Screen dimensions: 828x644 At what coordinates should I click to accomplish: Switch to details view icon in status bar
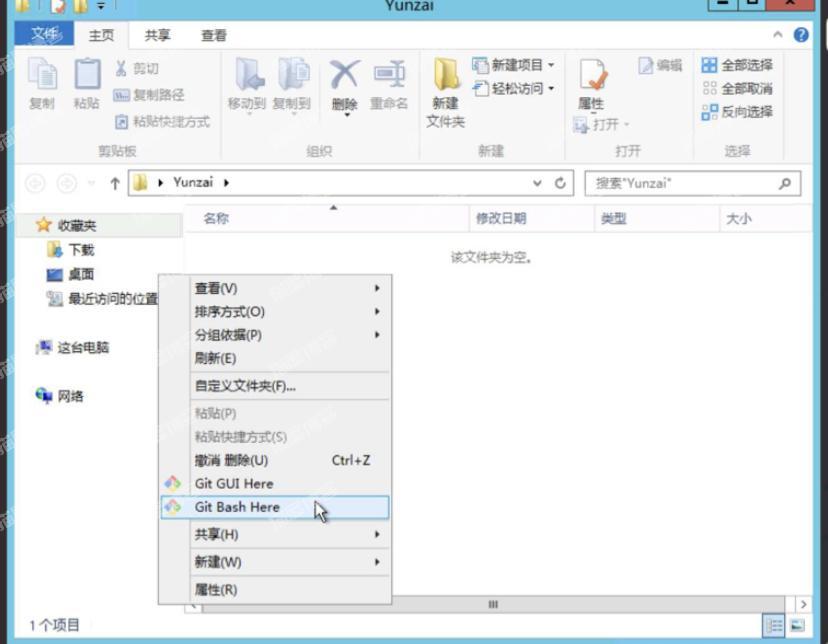point(774,625)
